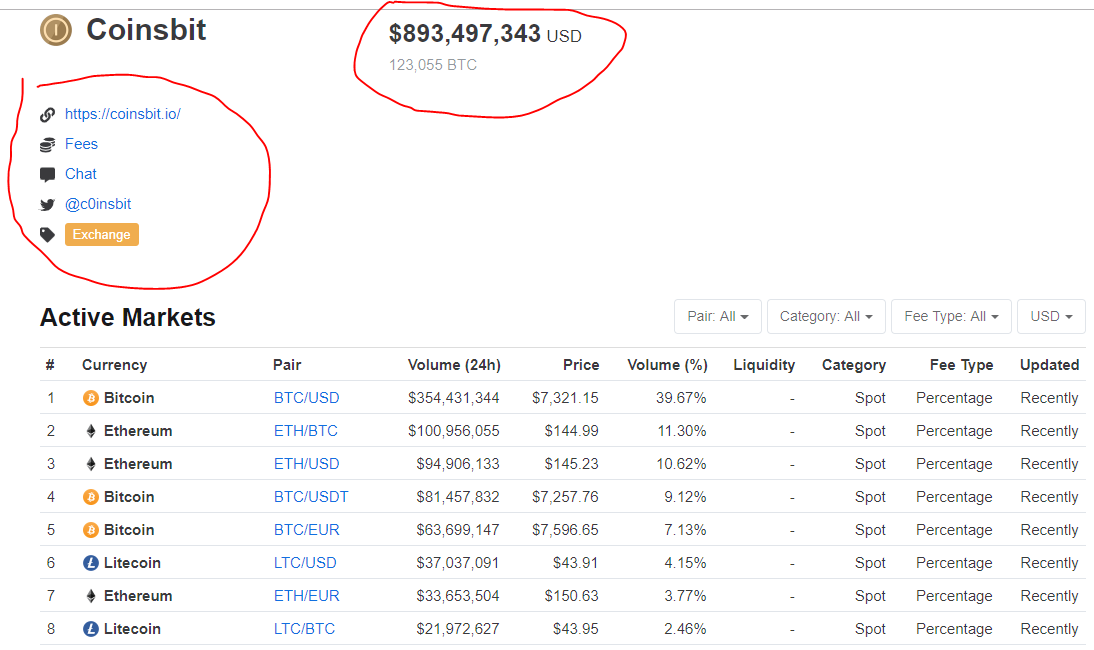Image resolution: width=1094 pixels, height=650 pixels.
Task: Click the Bitcoin icon in the BTC/EUR row
Action: coord(91,530)
